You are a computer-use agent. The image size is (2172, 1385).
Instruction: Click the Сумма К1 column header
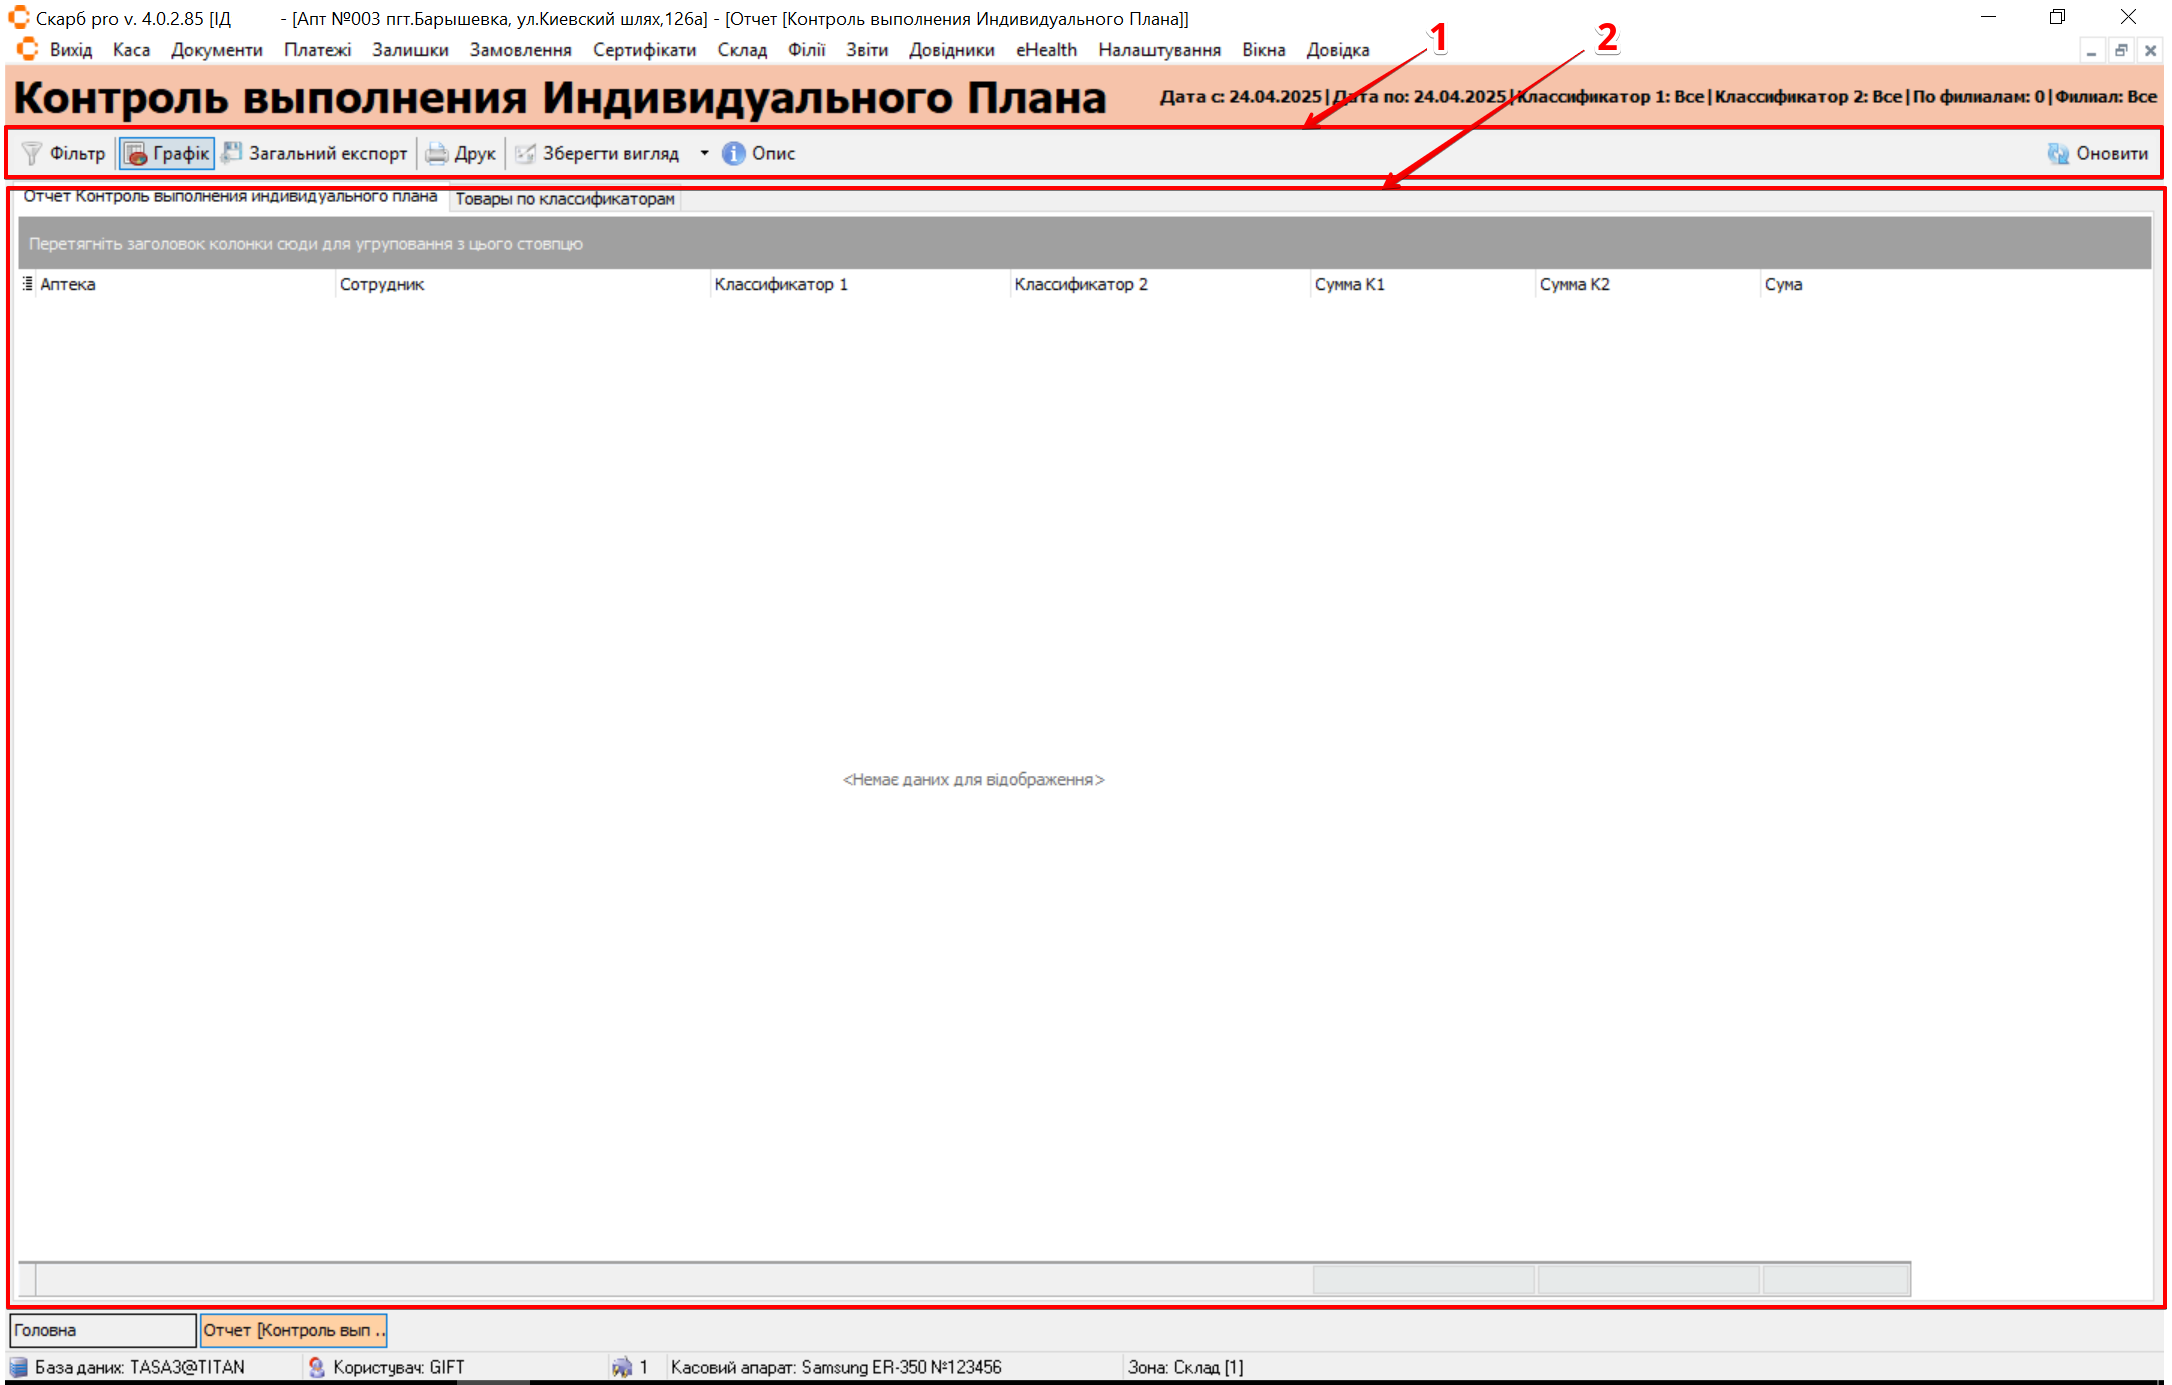click(1349, 284)
